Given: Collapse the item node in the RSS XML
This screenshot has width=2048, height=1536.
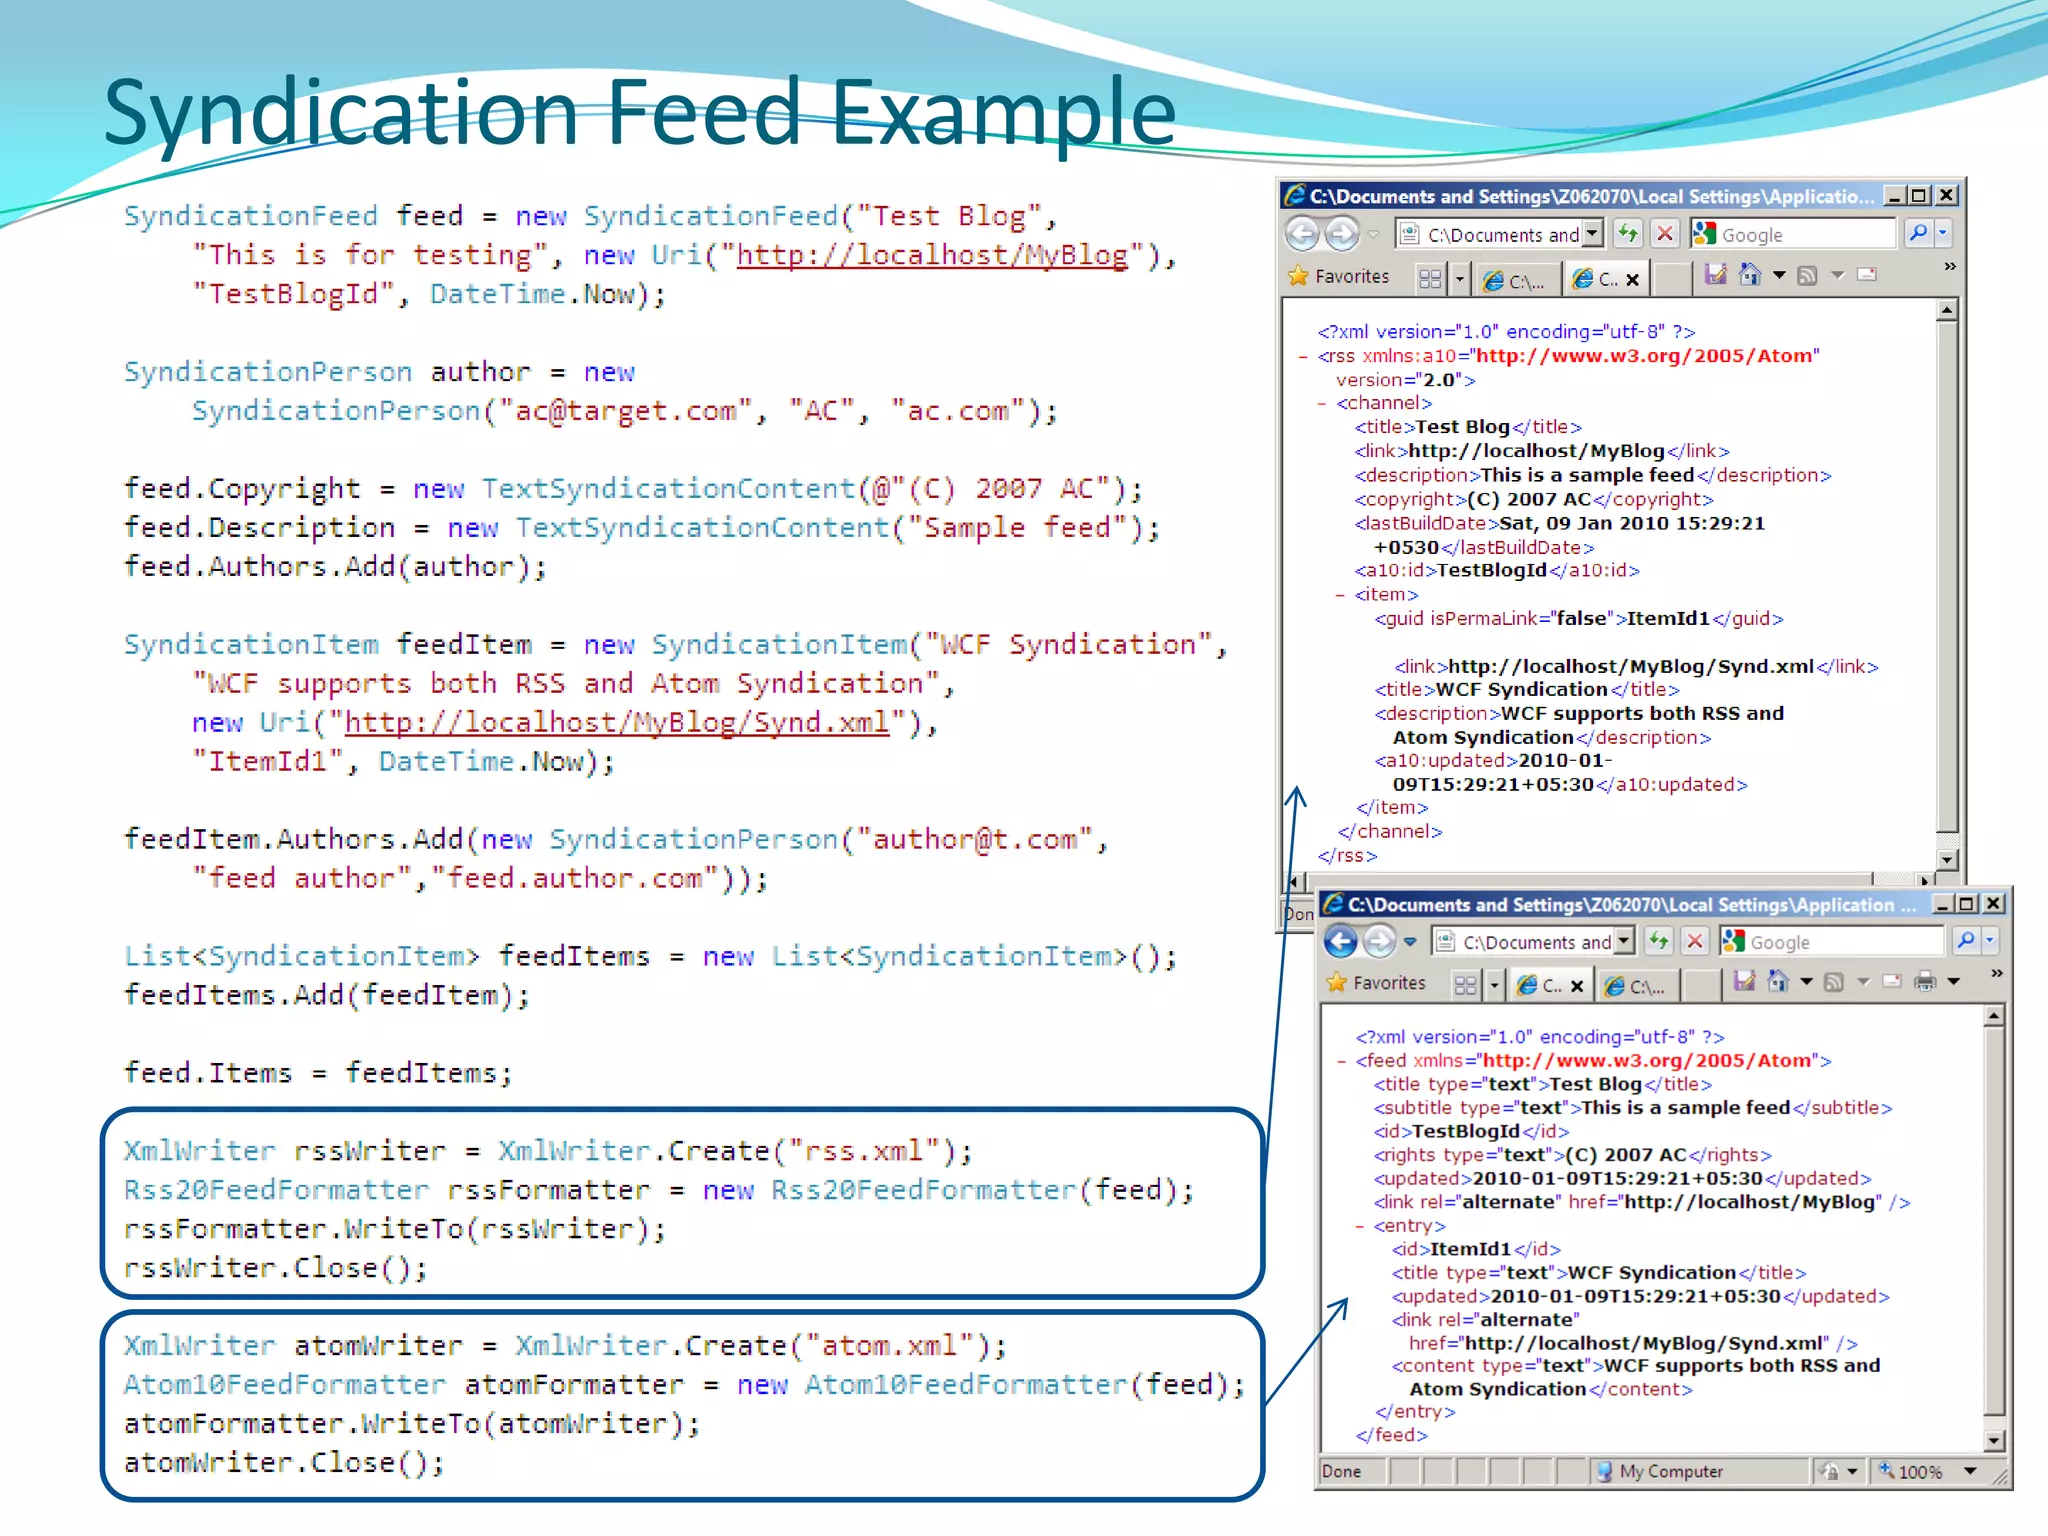Looking at the screenshot, I should 1340,595.
